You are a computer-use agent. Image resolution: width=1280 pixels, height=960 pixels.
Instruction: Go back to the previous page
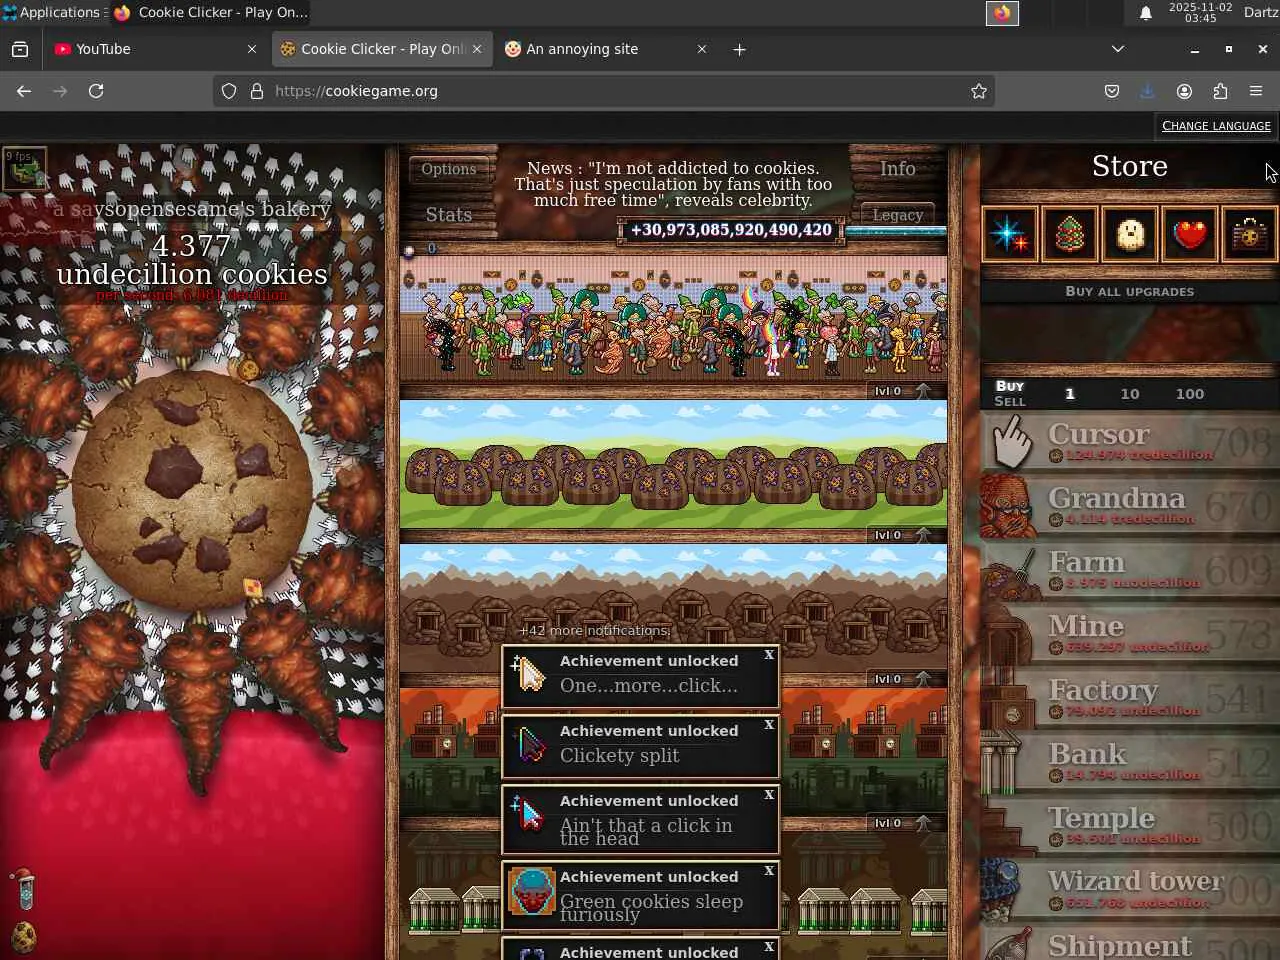coord(24,91)
